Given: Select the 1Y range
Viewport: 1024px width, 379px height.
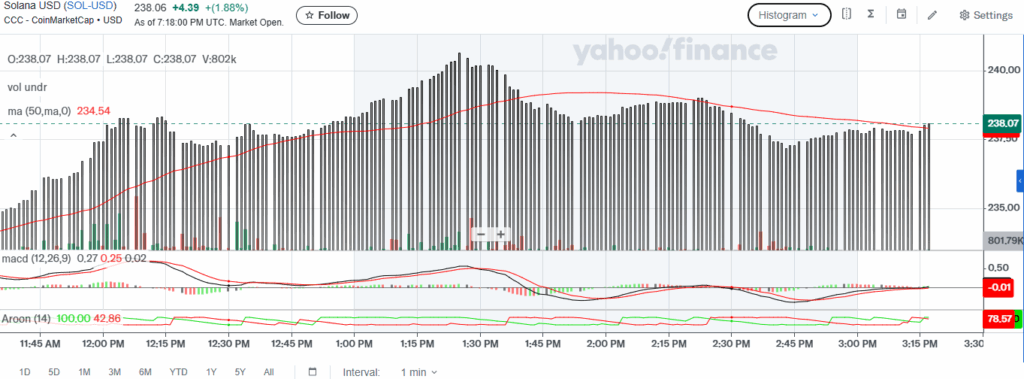Looking at the screenshot, I should point(211,372).
